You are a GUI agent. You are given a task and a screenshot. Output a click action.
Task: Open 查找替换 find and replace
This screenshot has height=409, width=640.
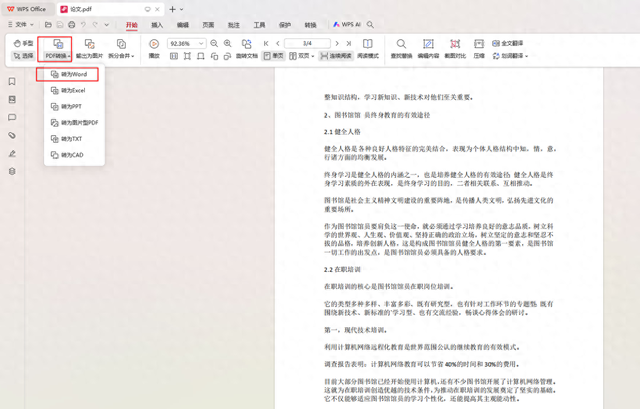click(x=401, y=49)
